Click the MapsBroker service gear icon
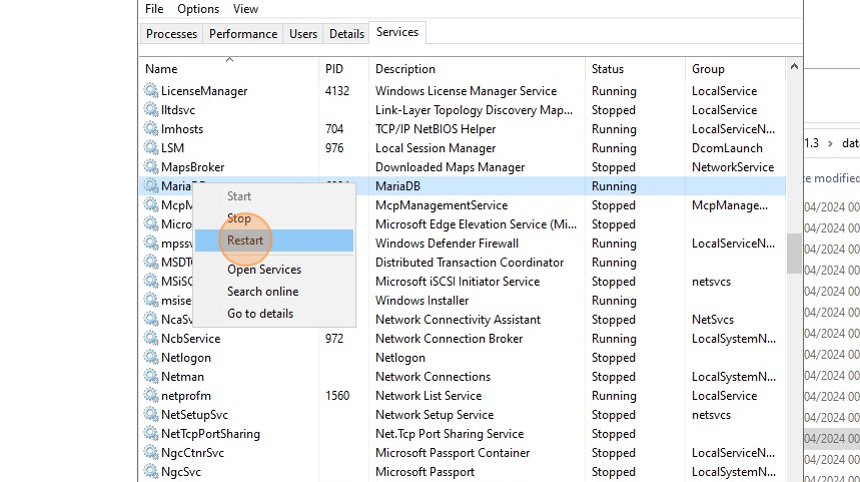860x482 pixels. 151,167
